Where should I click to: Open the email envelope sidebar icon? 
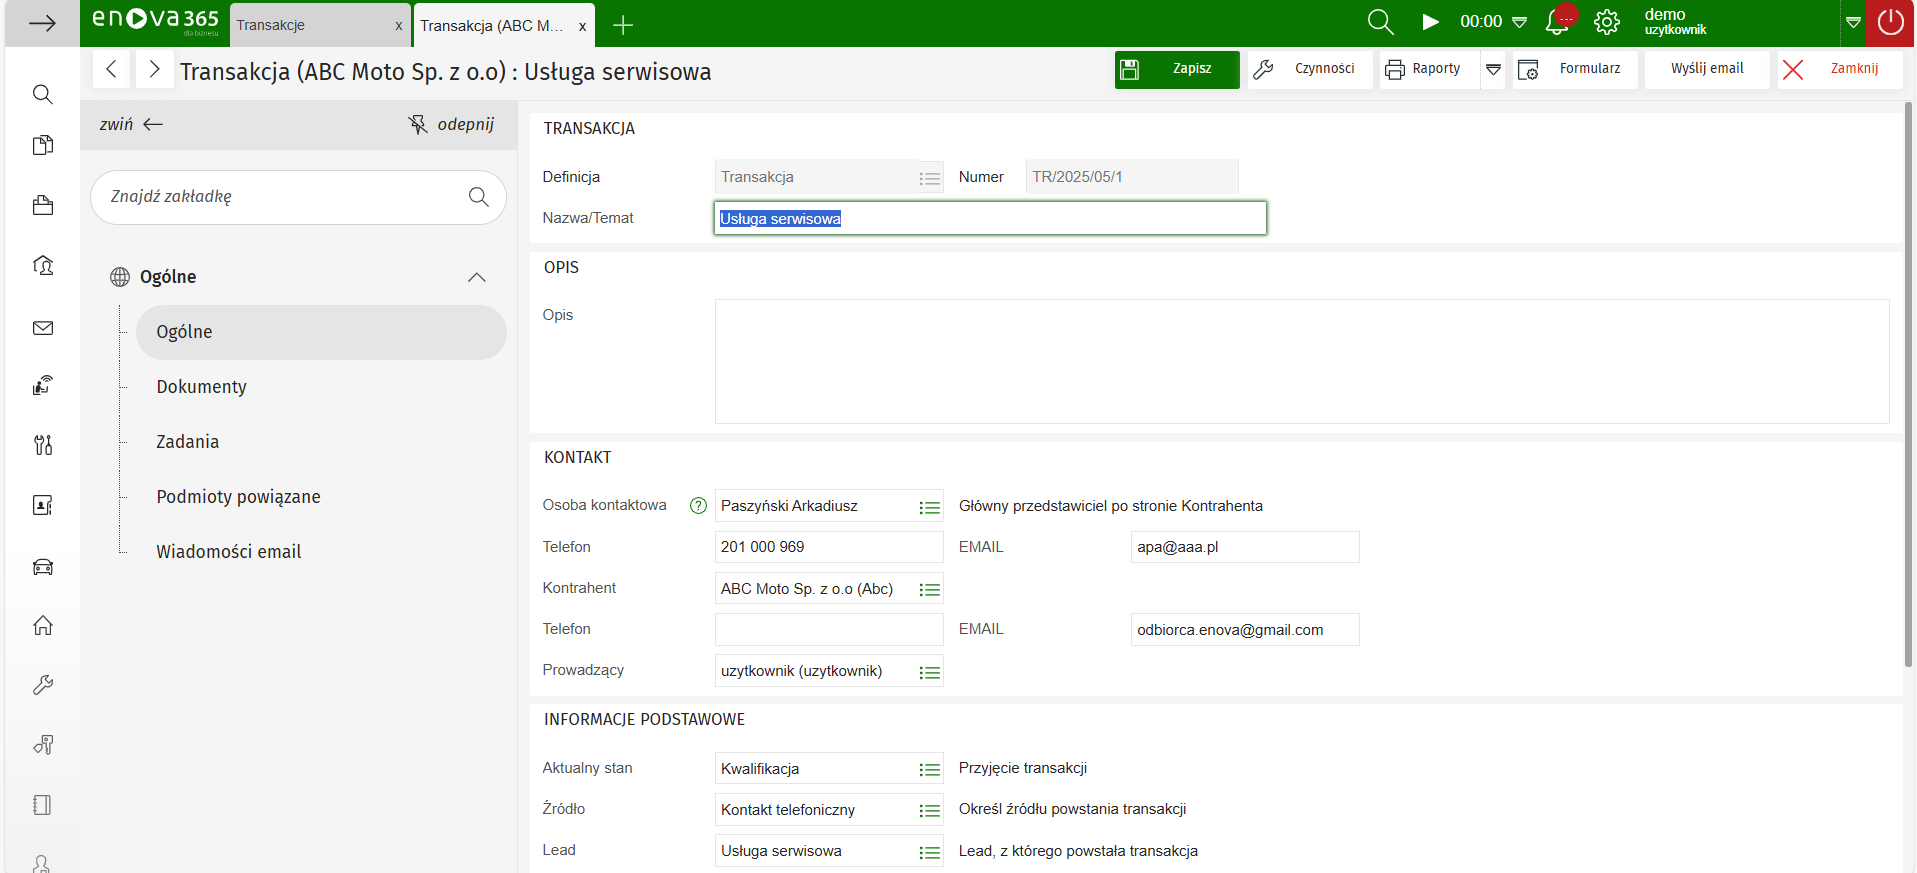[43, 328]
